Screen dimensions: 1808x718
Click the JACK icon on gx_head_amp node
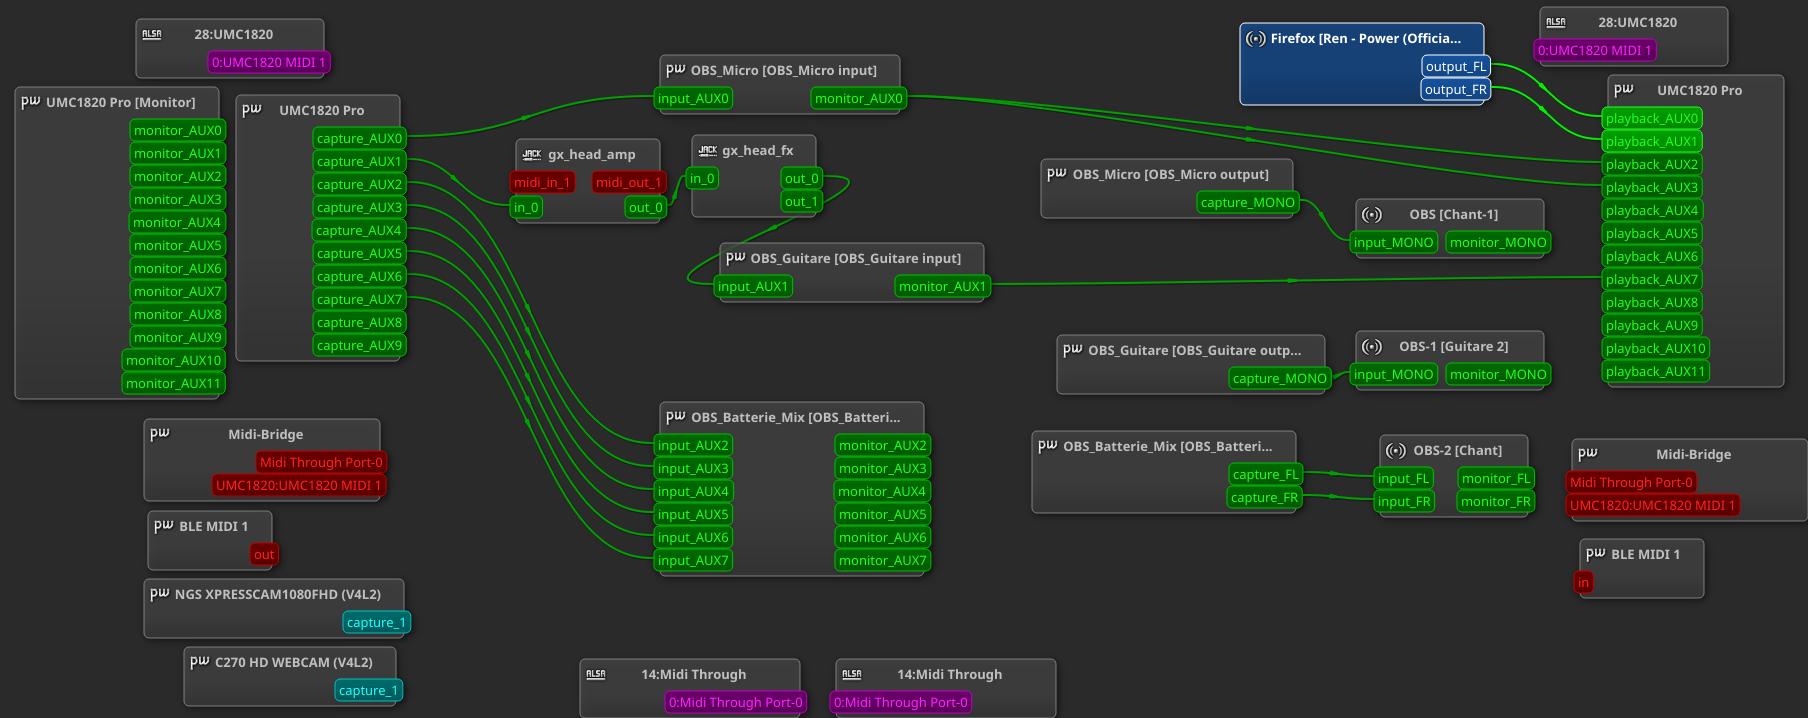[x=532, y=154]
